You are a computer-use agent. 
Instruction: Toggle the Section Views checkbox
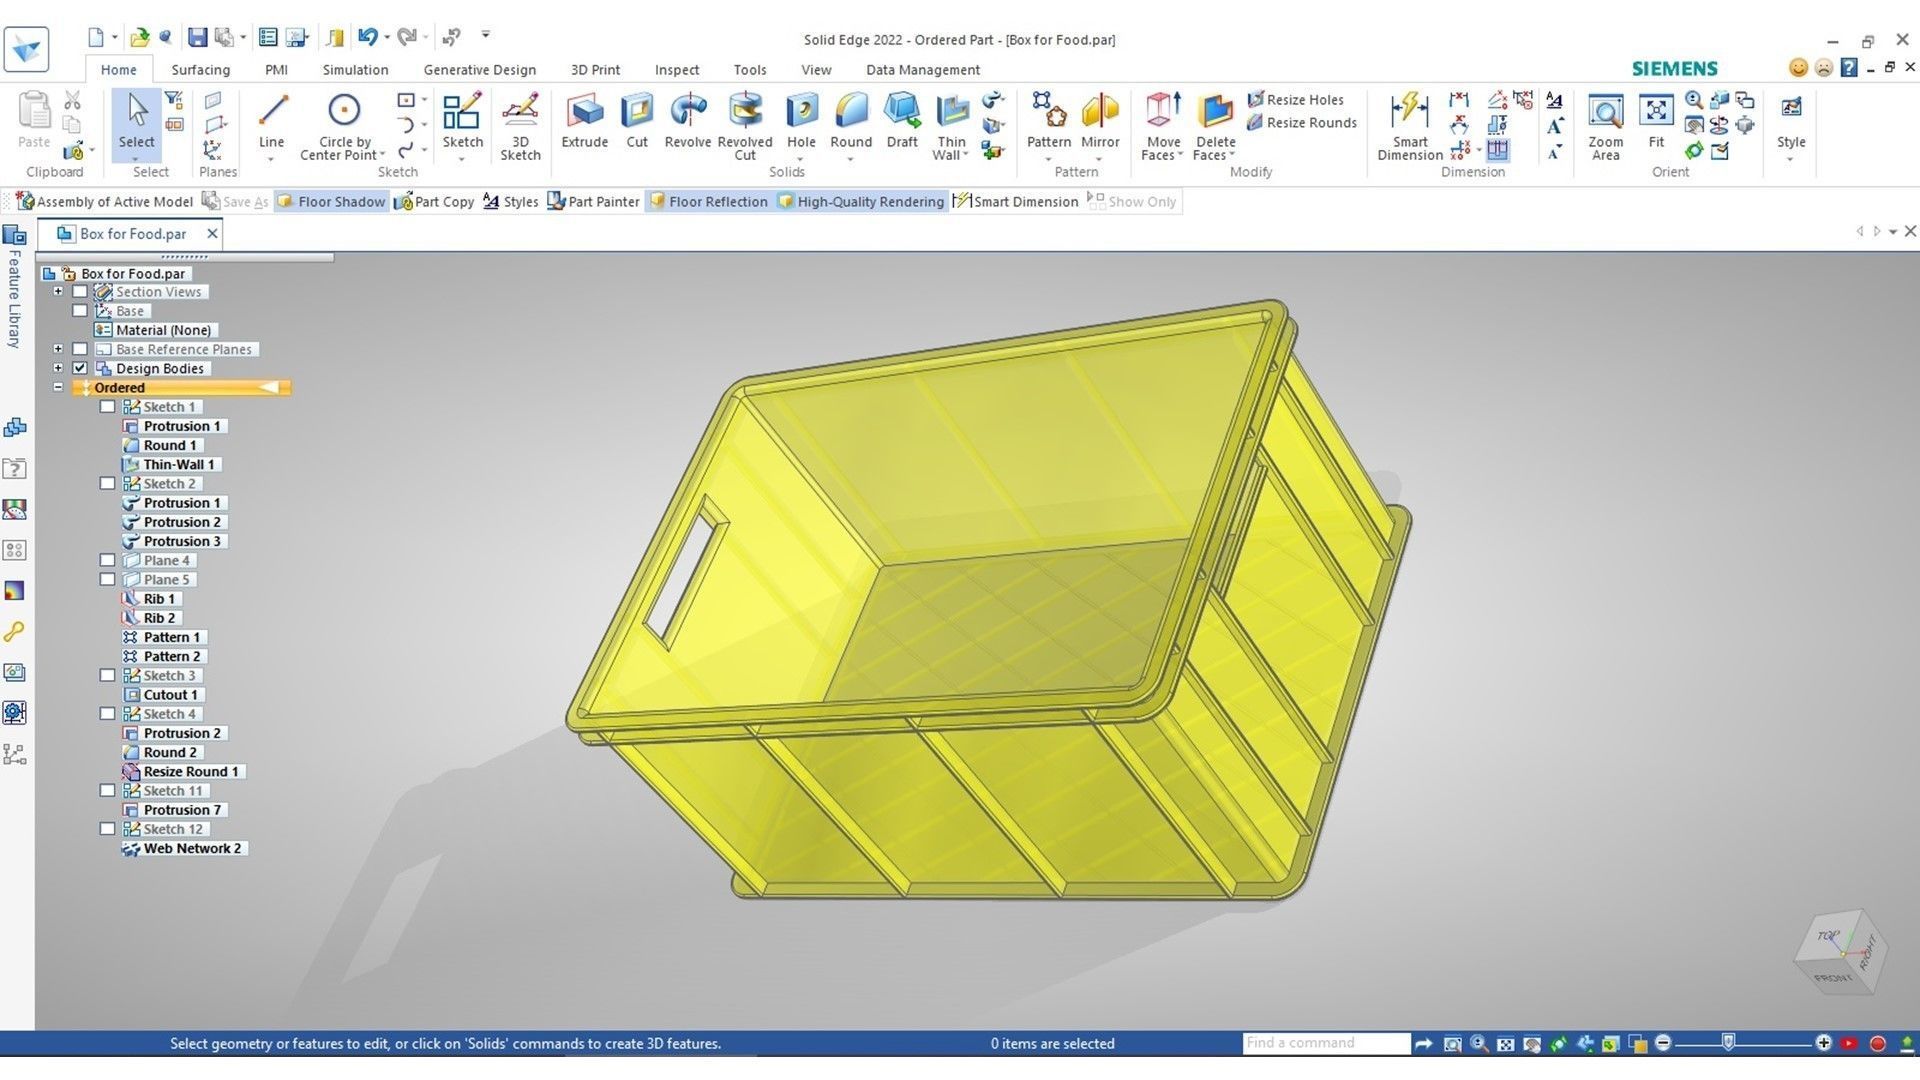(x=80, y=292)
